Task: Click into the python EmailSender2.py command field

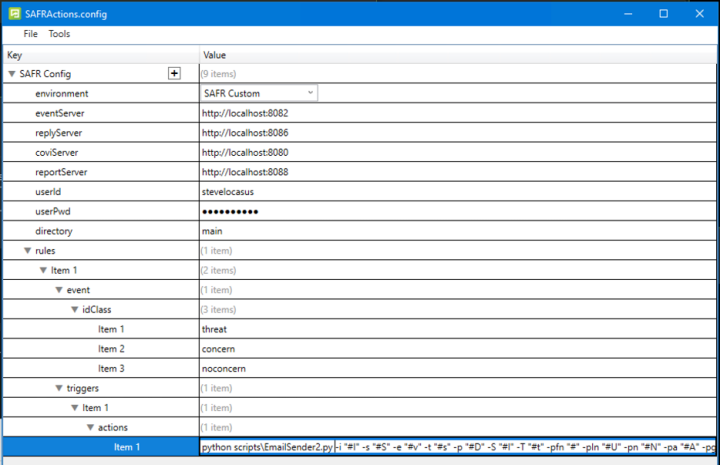Action: pyautogui.click(x=458, y=447)
